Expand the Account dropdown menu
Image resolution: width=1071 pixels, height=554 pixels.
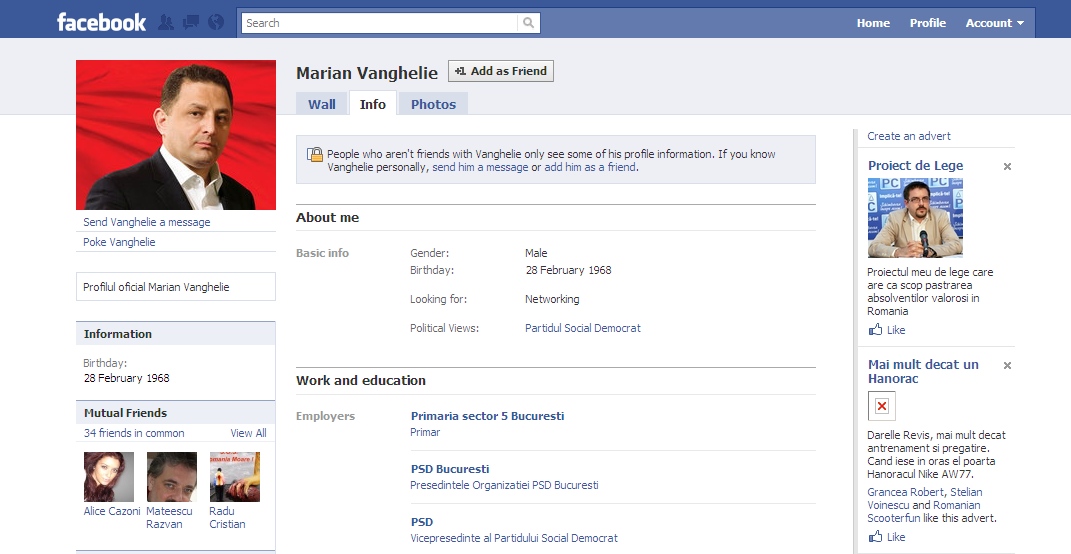click(x=994, y=23)
